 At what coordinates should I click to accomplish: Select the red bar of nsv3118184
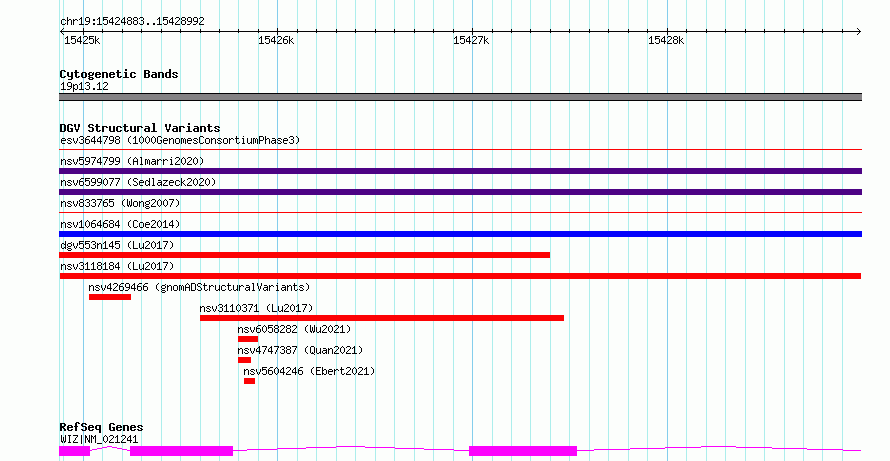click(460, 276)
